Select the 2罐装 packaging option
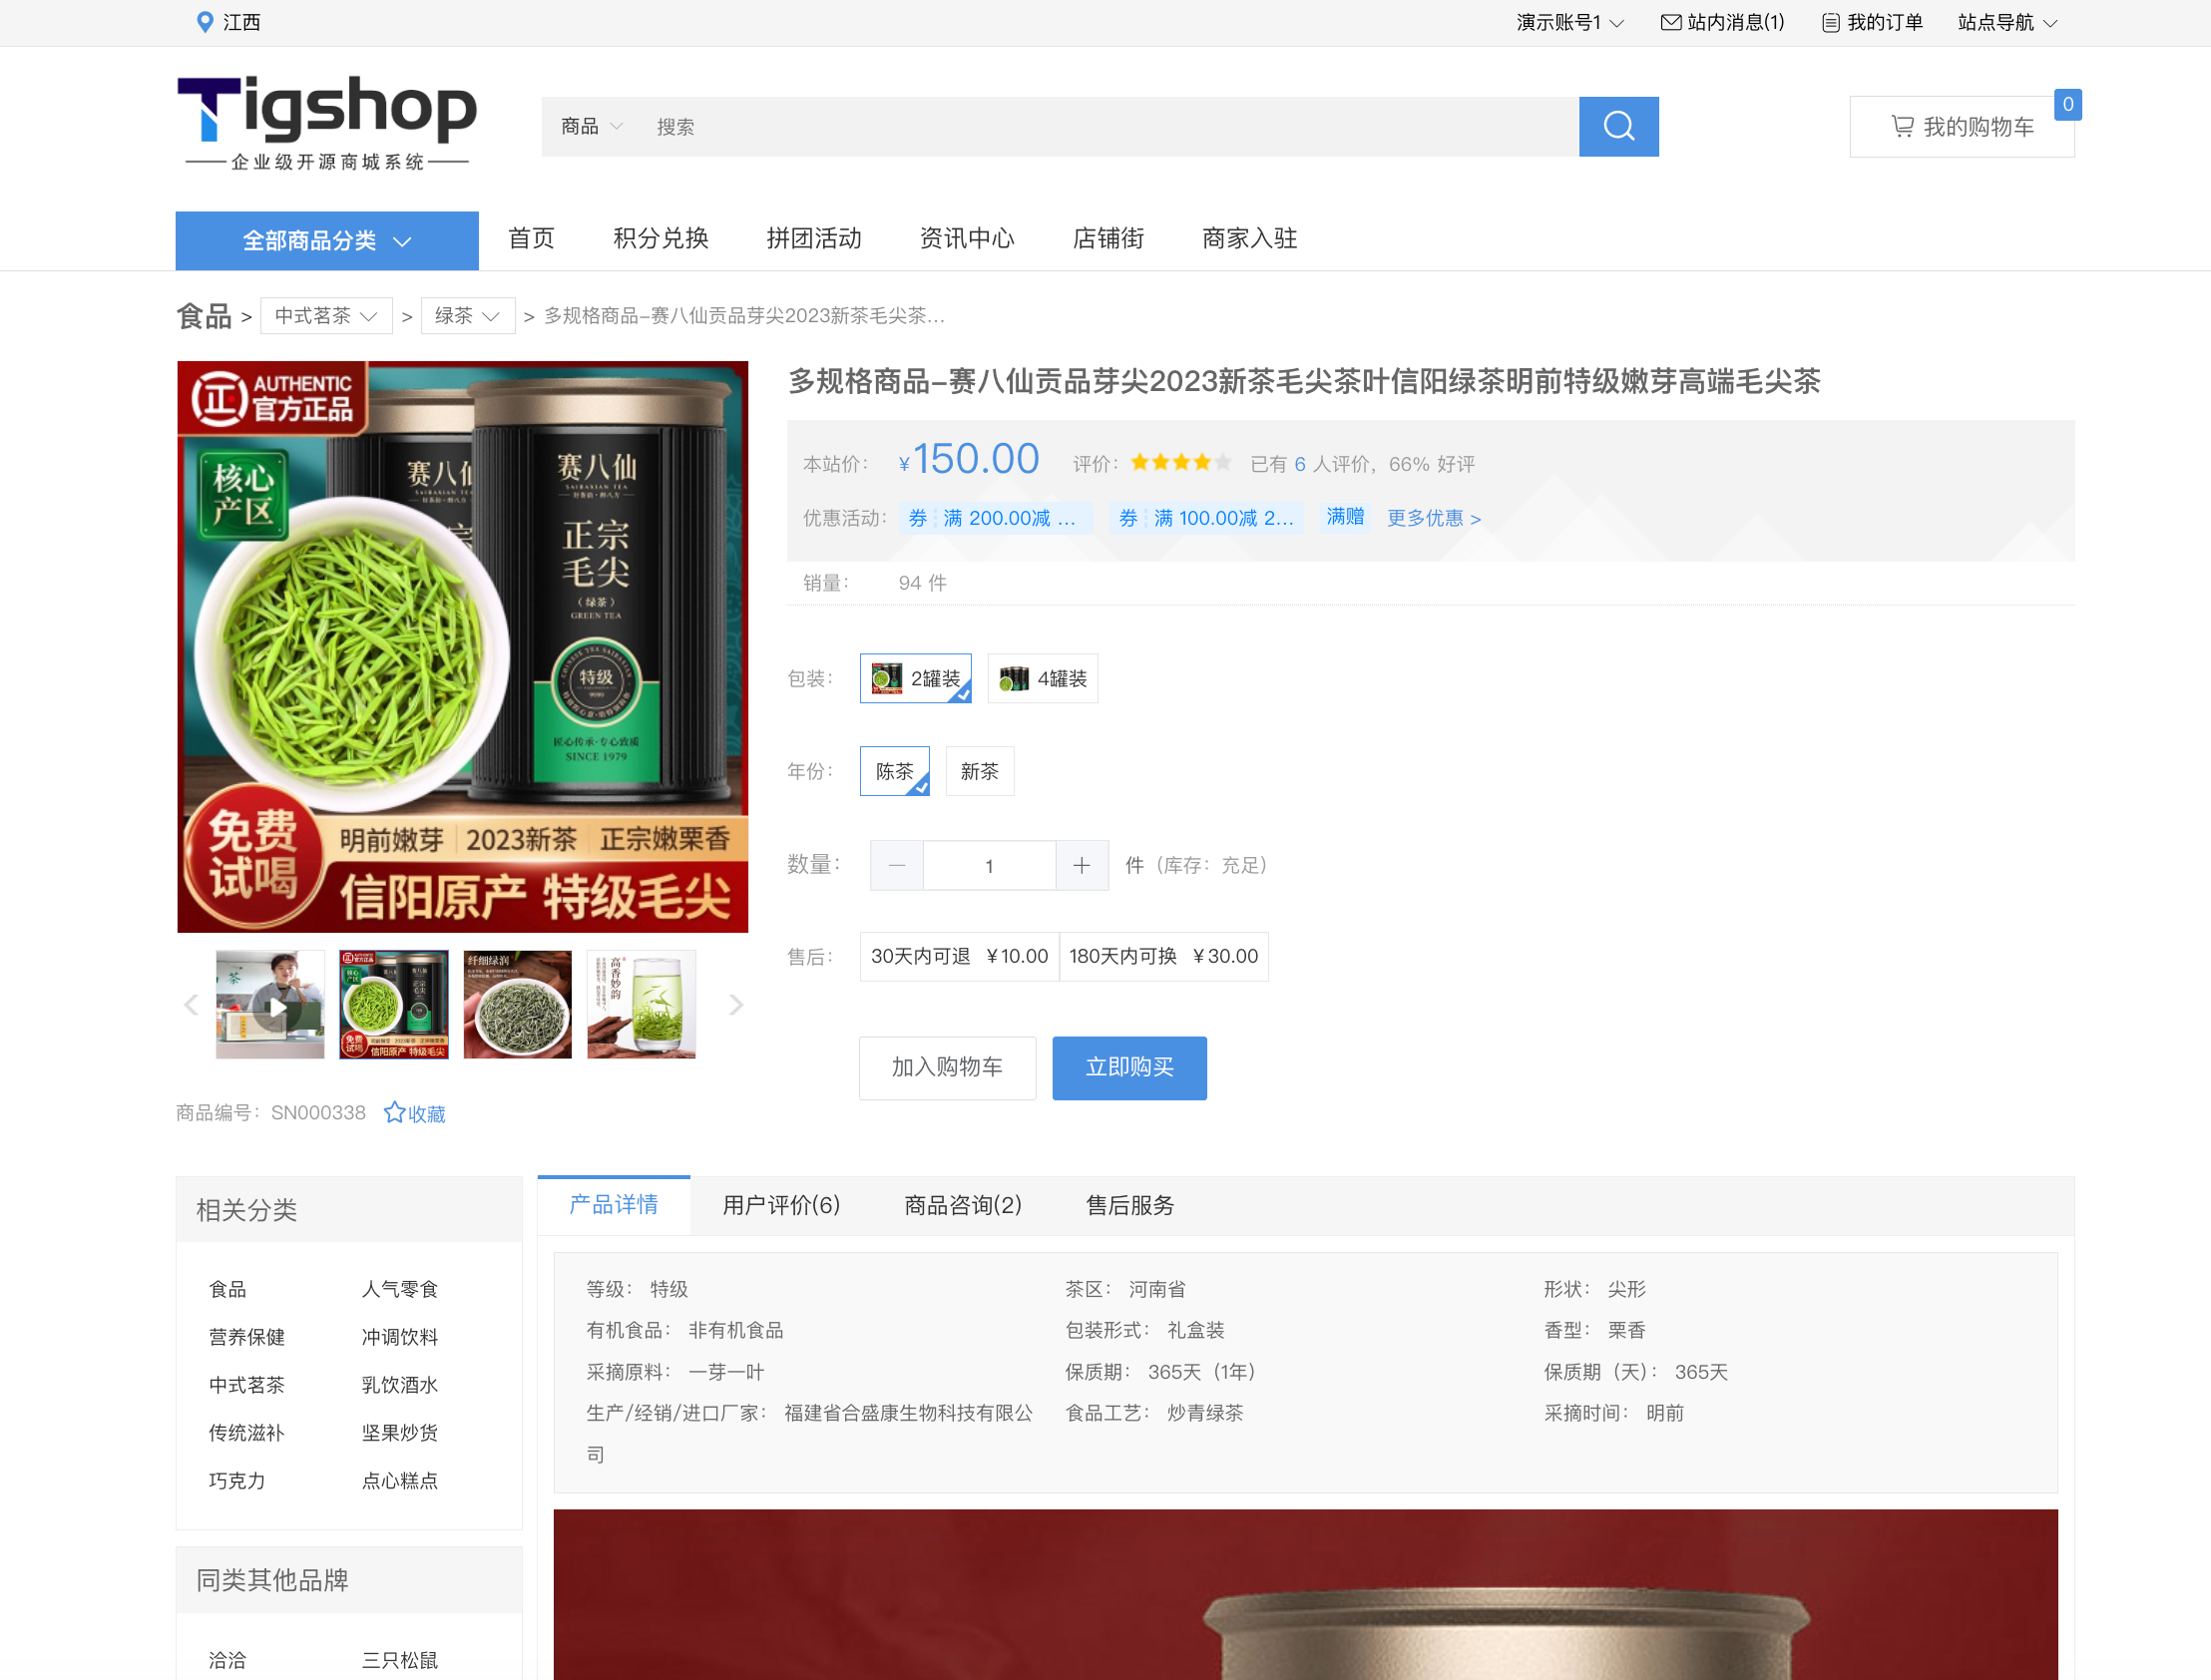The height and width of the screenshot is (1680, 2211). coord(915,678)
